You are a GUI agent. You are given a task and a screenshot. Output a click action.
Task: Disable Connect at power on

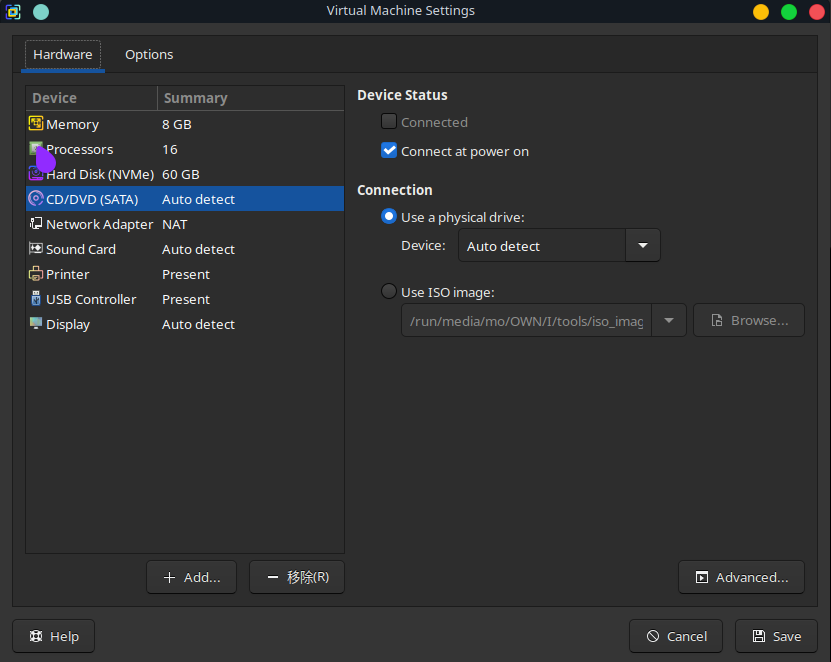[x=388, y=149]
